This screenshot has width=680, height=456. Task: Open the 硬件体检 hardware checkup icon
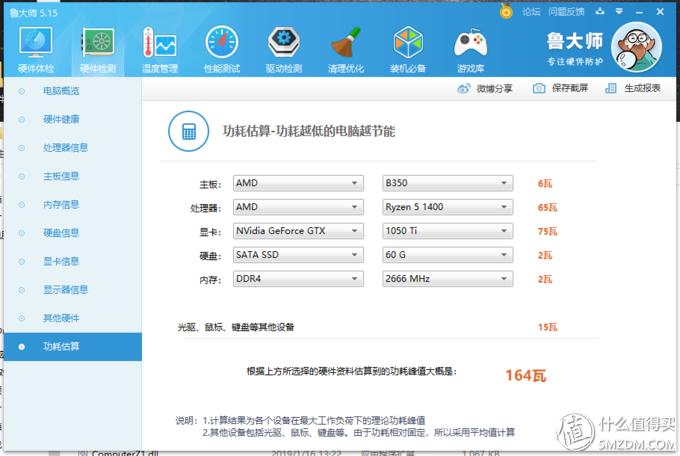click(36, 43)
